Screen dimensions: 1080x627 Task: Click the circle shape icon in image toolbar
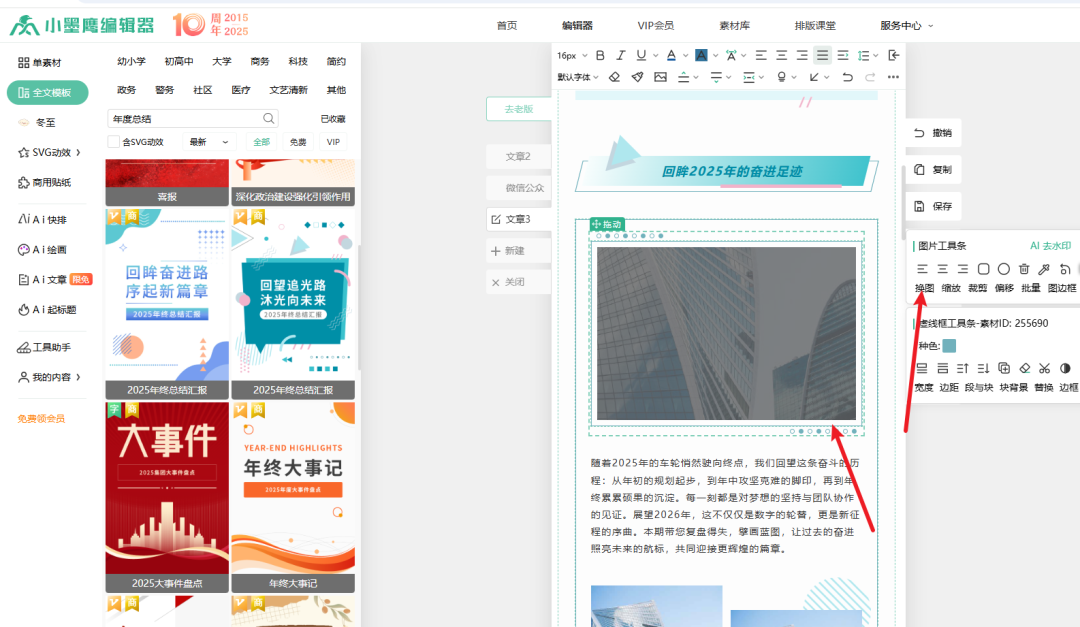pos(1004,269)
